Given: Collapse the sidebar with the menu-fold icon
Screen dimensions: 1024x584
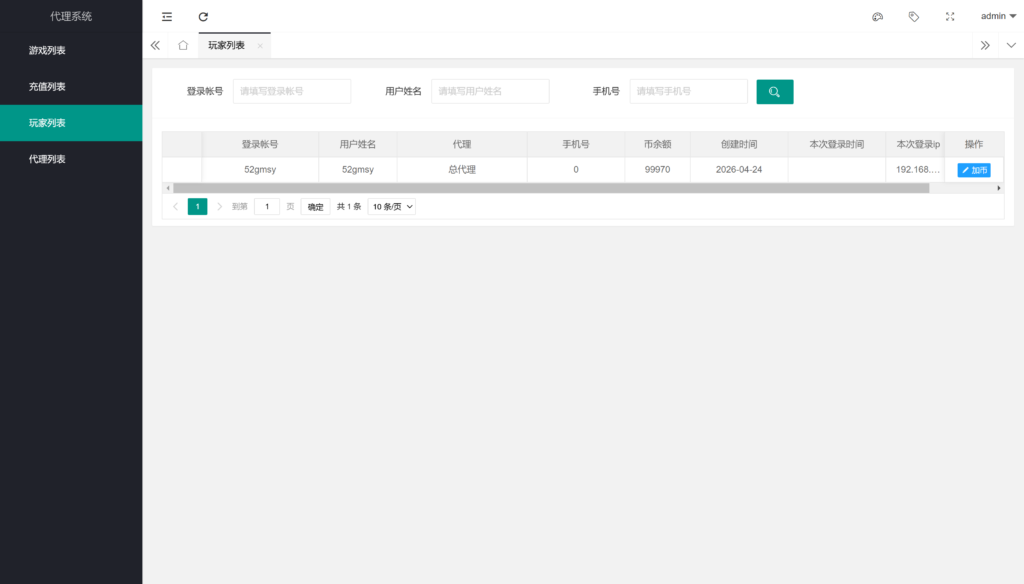Looking at the screenshot, I should pyautogui.click(x=167, y=16).
